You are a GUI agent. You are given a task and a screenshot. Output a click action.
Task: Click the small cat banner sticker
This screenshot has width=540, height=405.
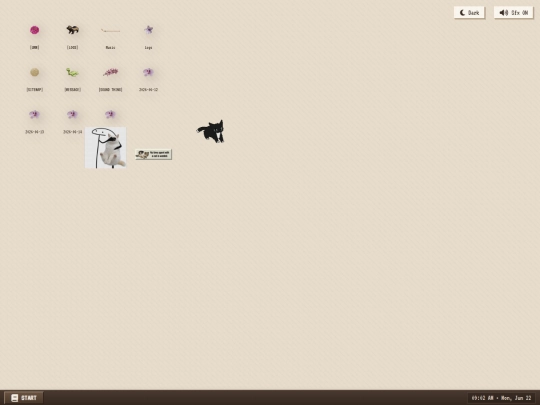153,154
